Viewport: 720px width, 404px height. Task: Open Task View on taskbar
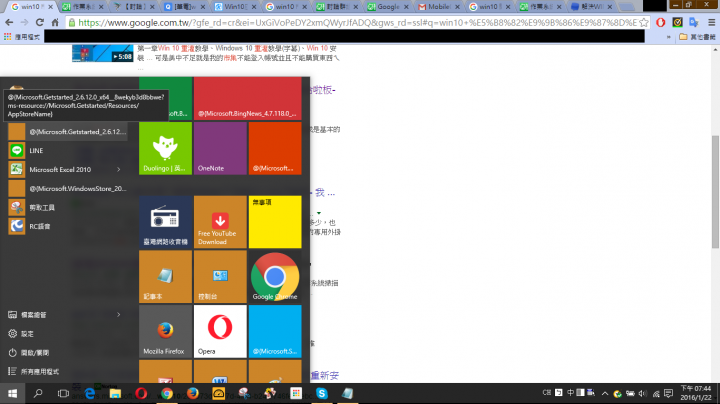pos(63,393)
